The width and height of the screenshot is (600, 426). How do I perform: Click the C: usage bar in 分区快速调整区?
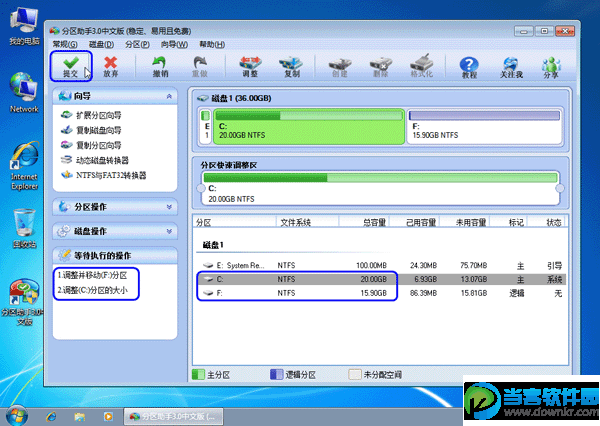380,178
